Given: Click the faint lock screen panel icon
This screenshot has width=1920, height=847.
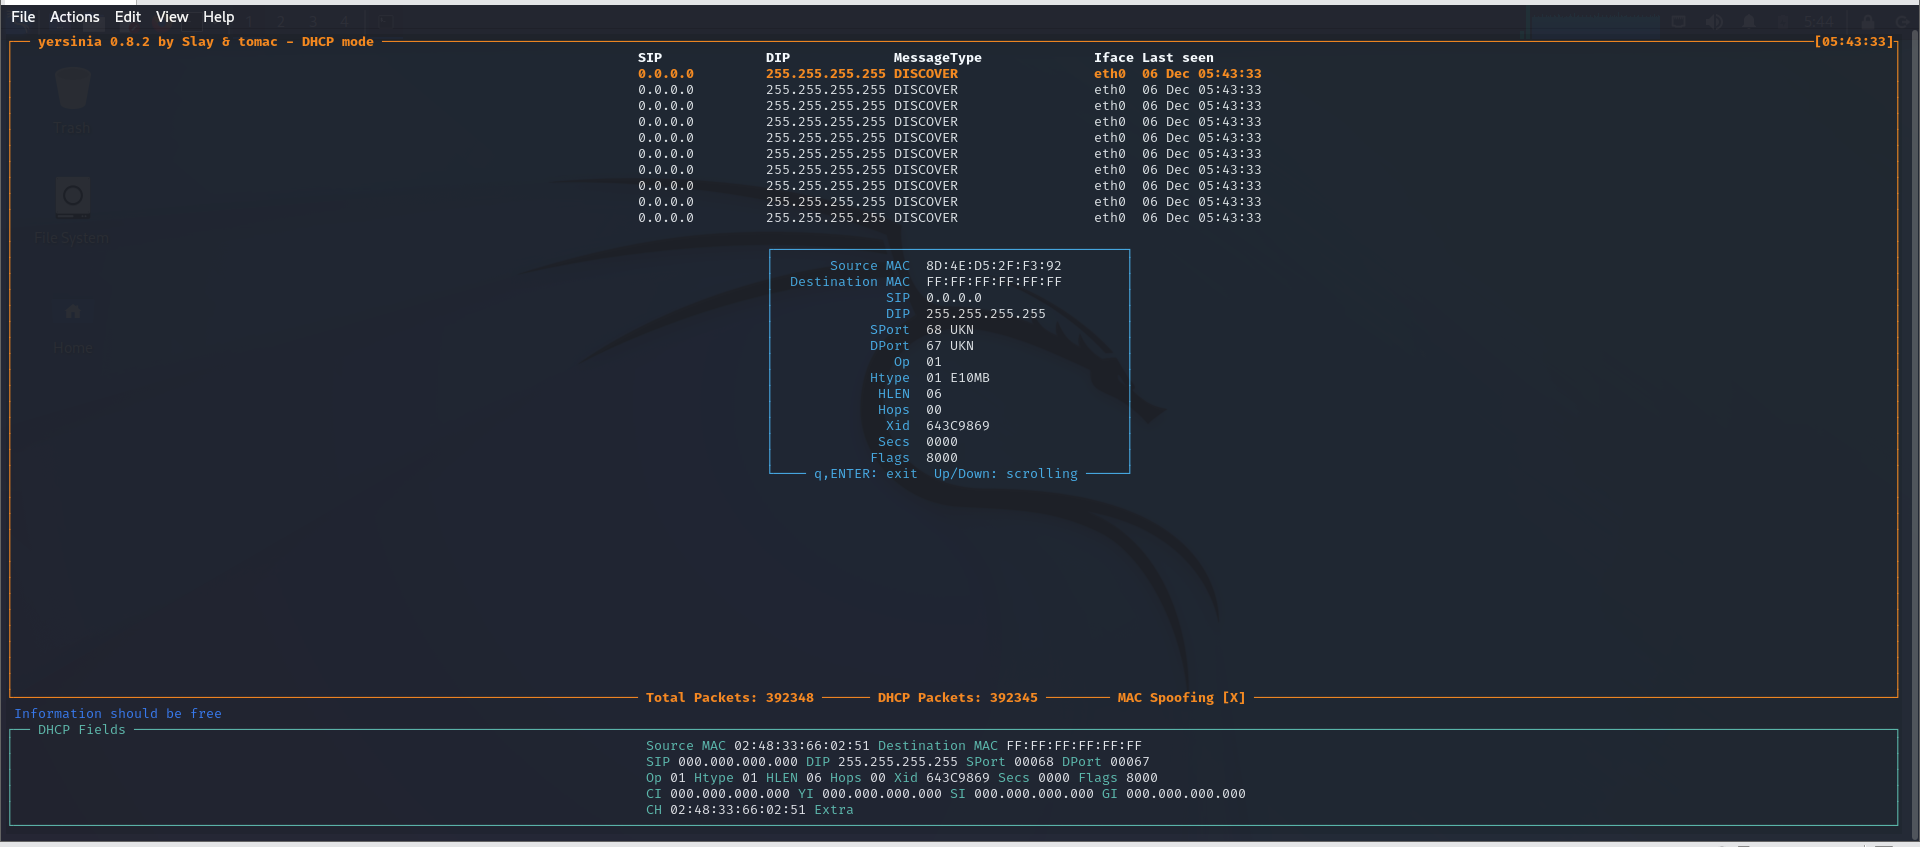Looking at the screenshot, I should 1867,21.
